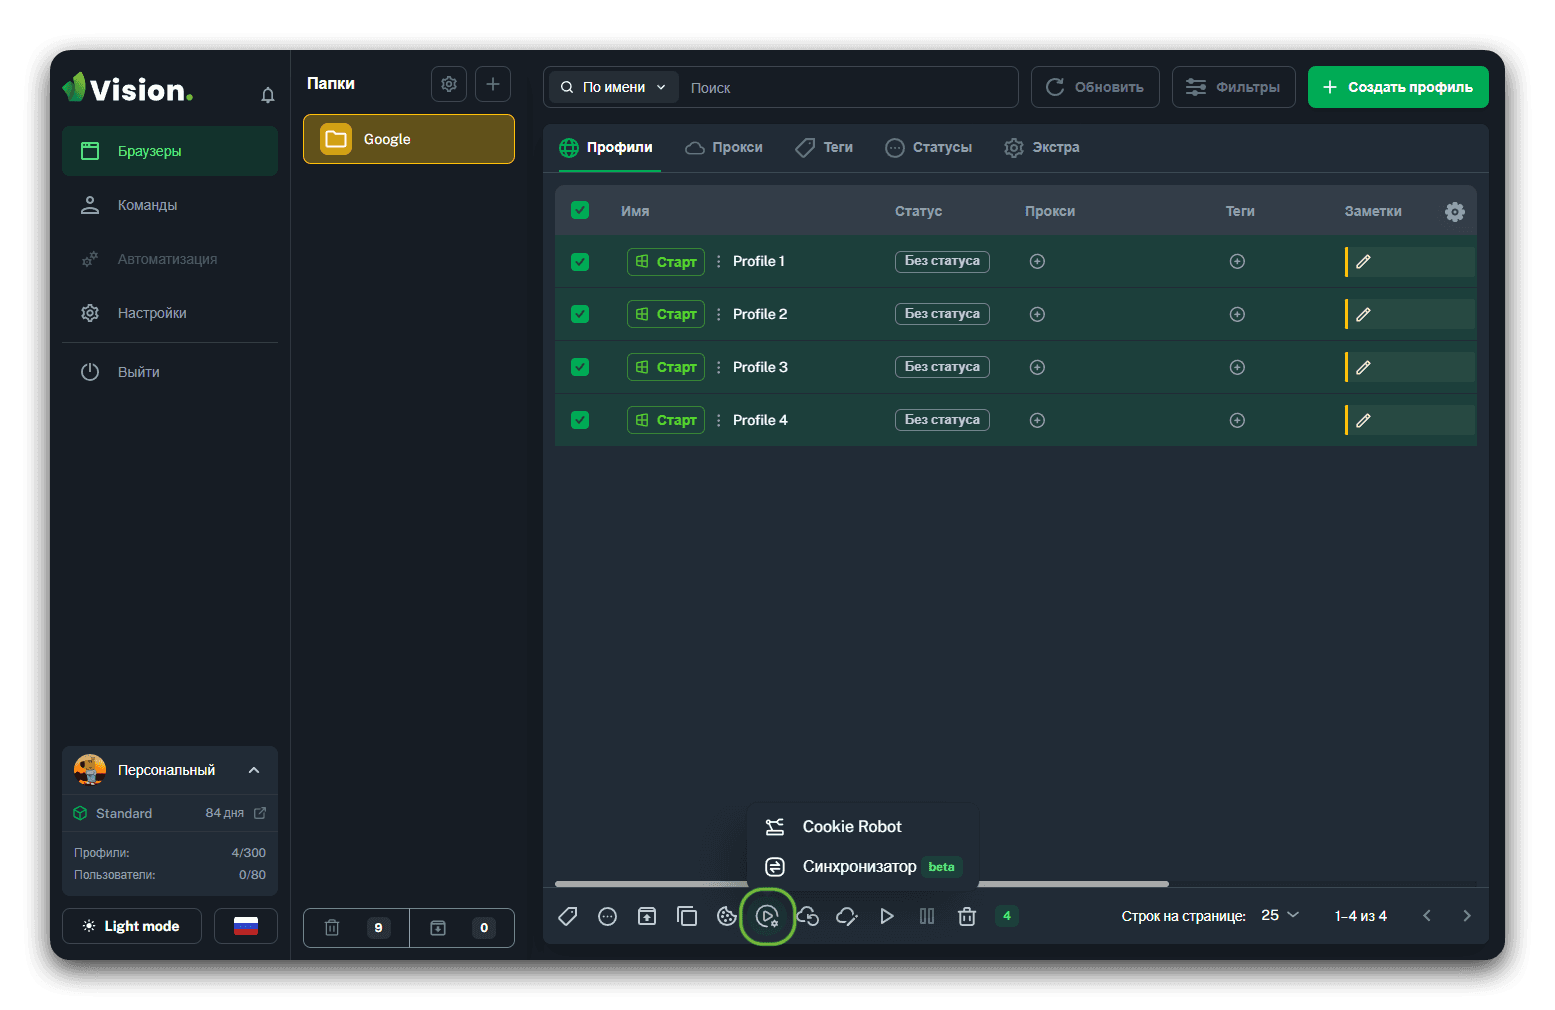Collapse the Персональный account panel
The width and height of the screenshot is (1555, 1010).
pos(254,770)
